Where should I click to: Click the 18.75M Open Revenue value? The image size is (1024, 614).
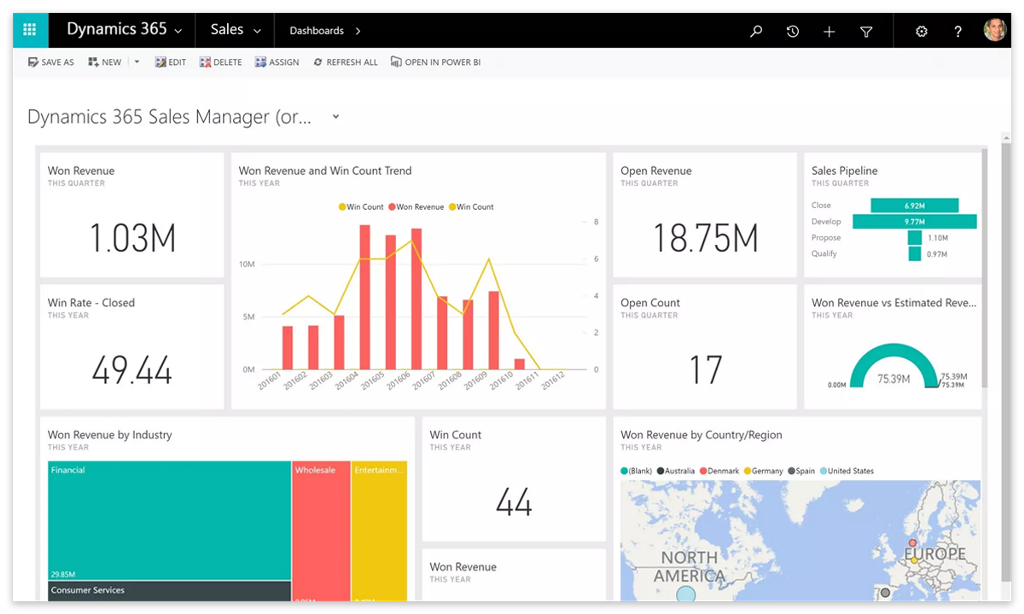[x=705, y=238]
